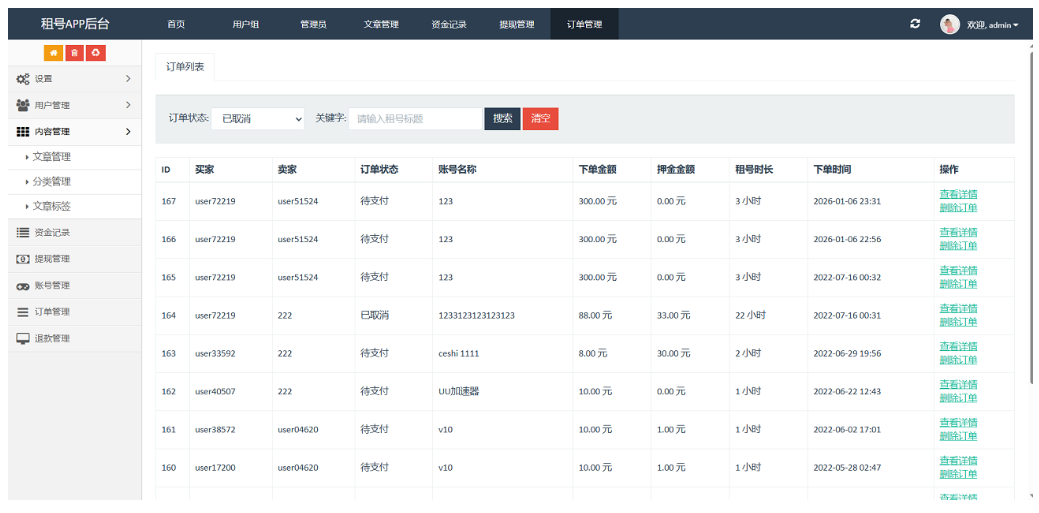Click the red 清空 button
The image size is (1039, 513).
click(x=540, y=119)
